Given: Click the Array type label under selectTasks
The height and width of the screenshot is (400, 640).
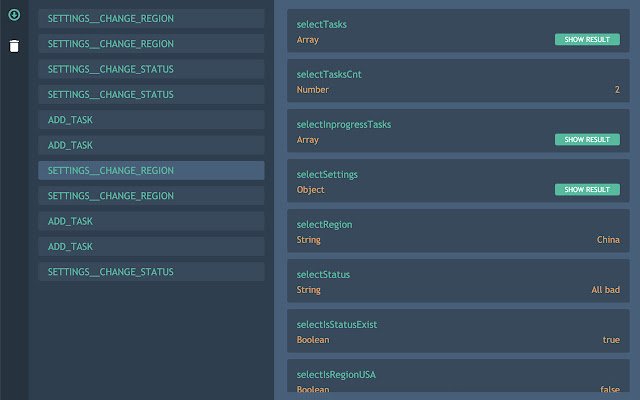Looking at the screenshot, I should pos(308,40).
